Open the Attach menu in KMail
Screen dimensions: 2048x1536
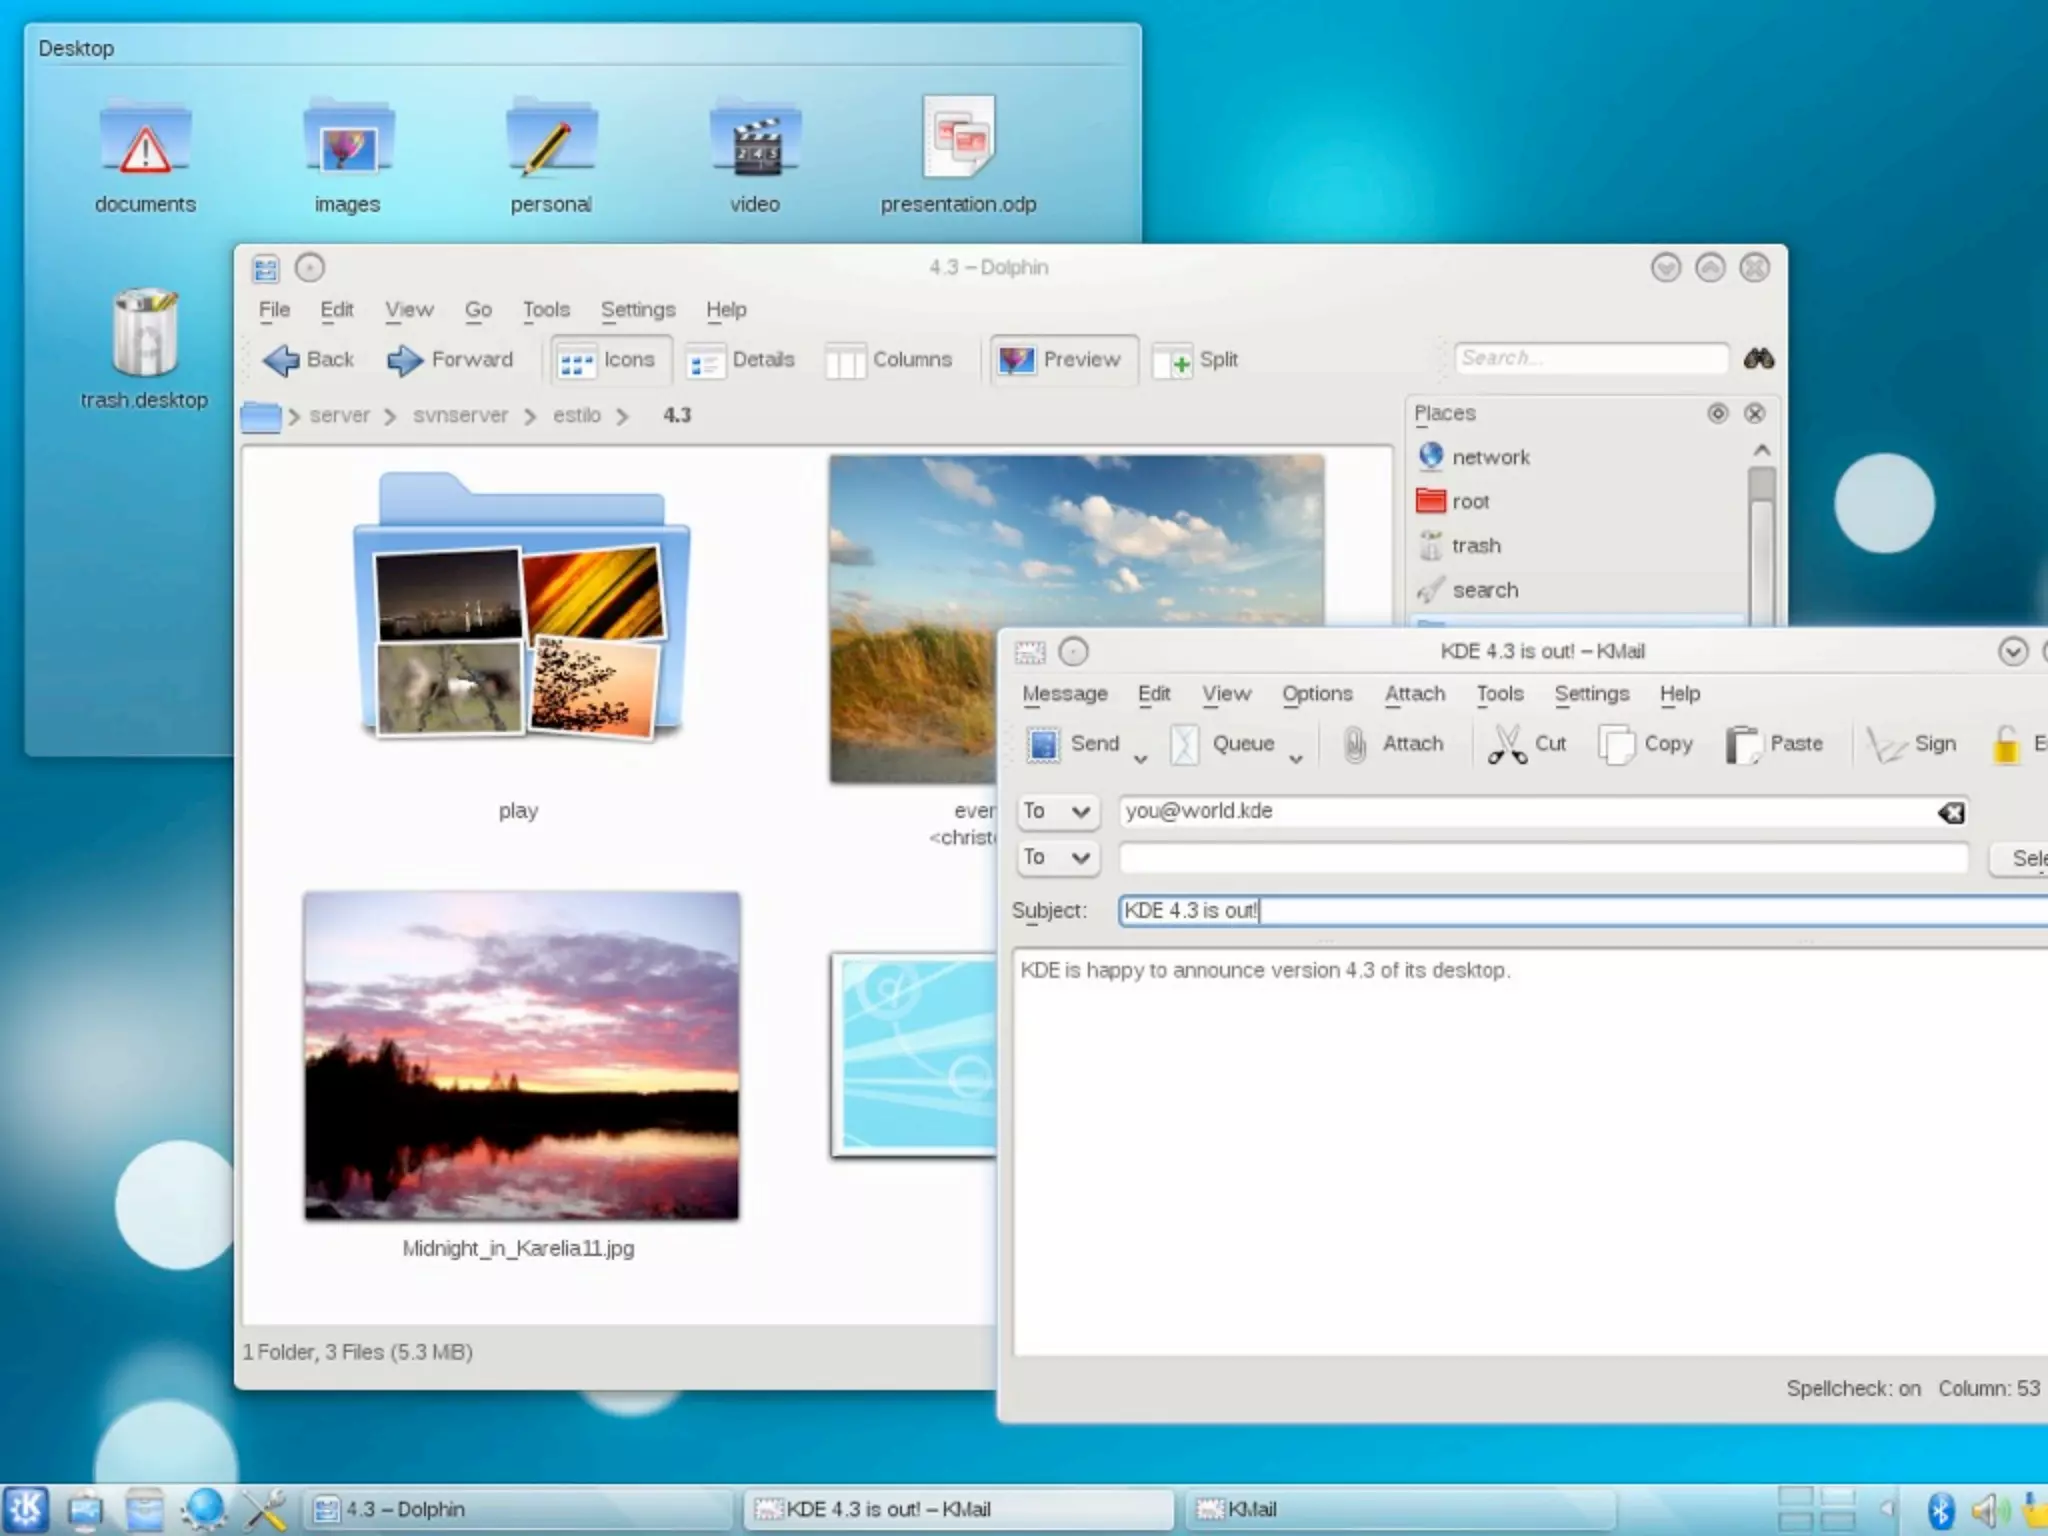pyautogui.click(x=1415, y=694)
